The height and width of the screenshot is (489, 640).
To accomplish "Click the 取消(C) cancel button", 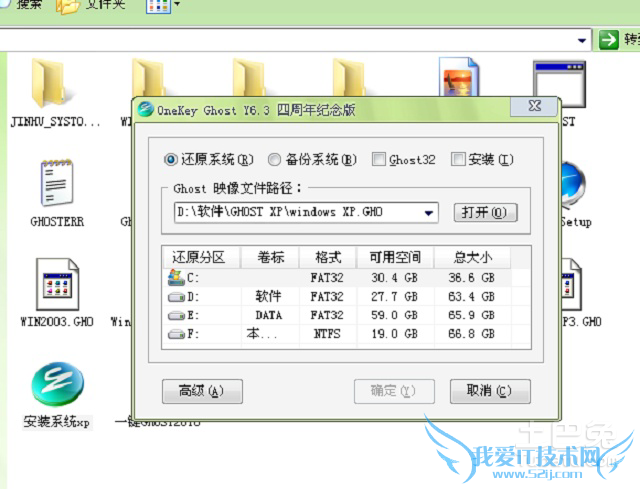I will (490, 391).
